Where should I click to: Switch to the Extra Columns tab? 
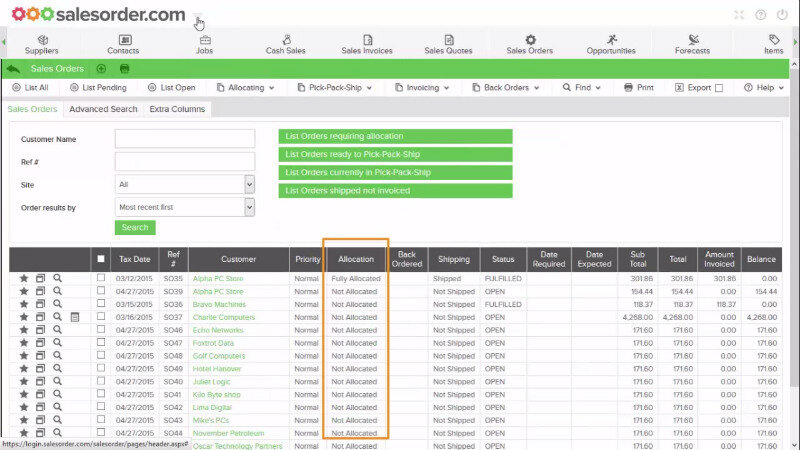177,109
